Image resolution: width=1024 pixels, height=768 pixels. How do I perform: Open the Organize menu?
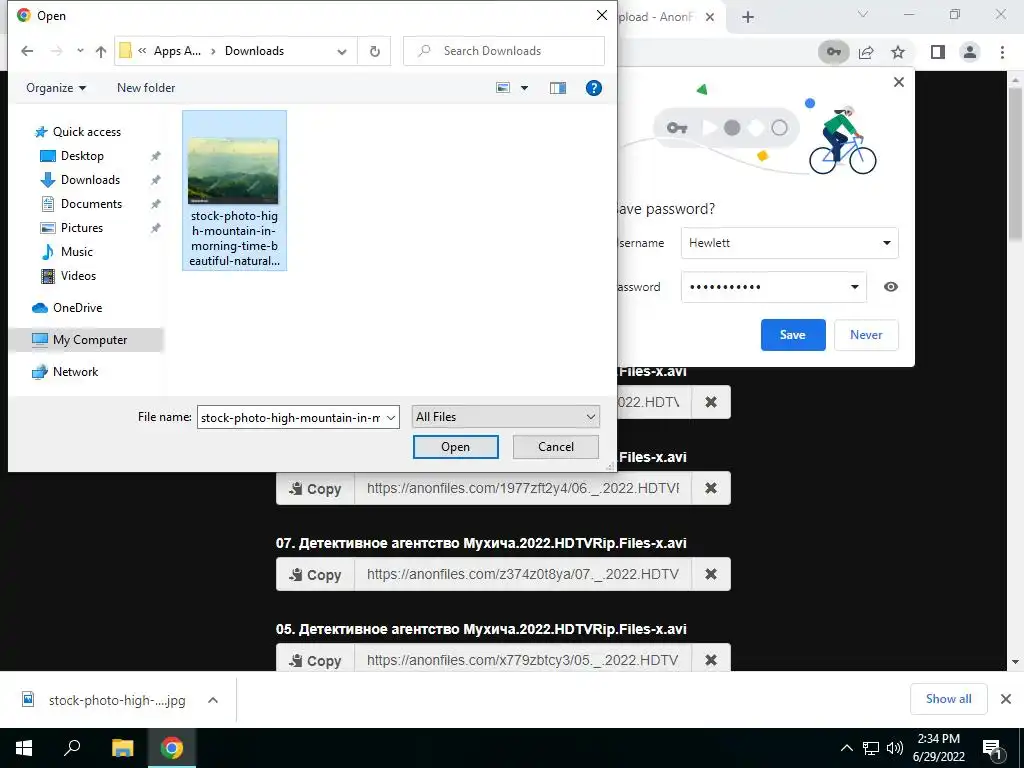click(x=56, y=88)
